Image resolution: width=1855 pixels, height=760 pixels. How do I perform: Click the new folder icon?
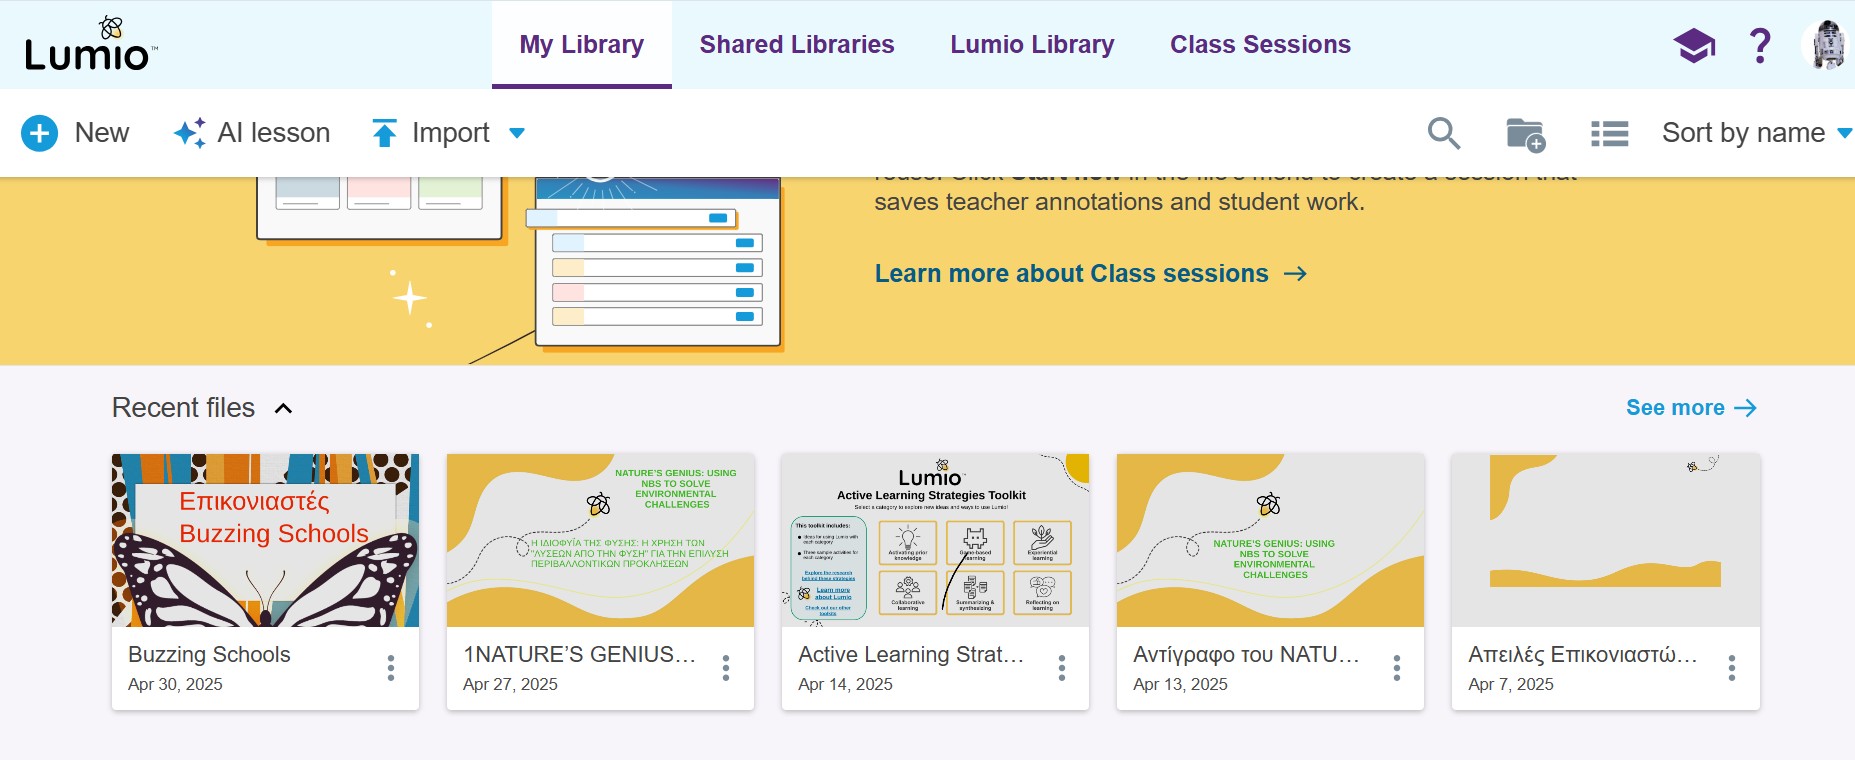1525,134
